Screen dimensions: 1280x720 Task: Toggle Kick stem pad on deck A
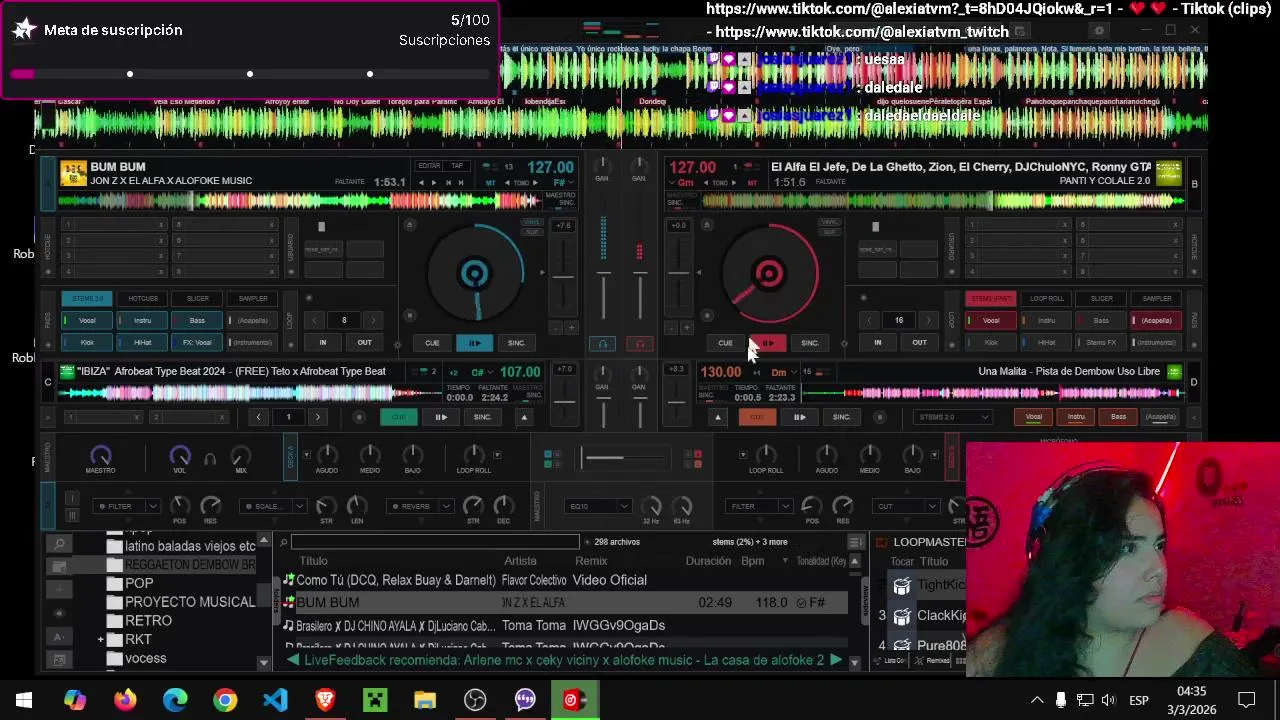[x=87, y=342]
